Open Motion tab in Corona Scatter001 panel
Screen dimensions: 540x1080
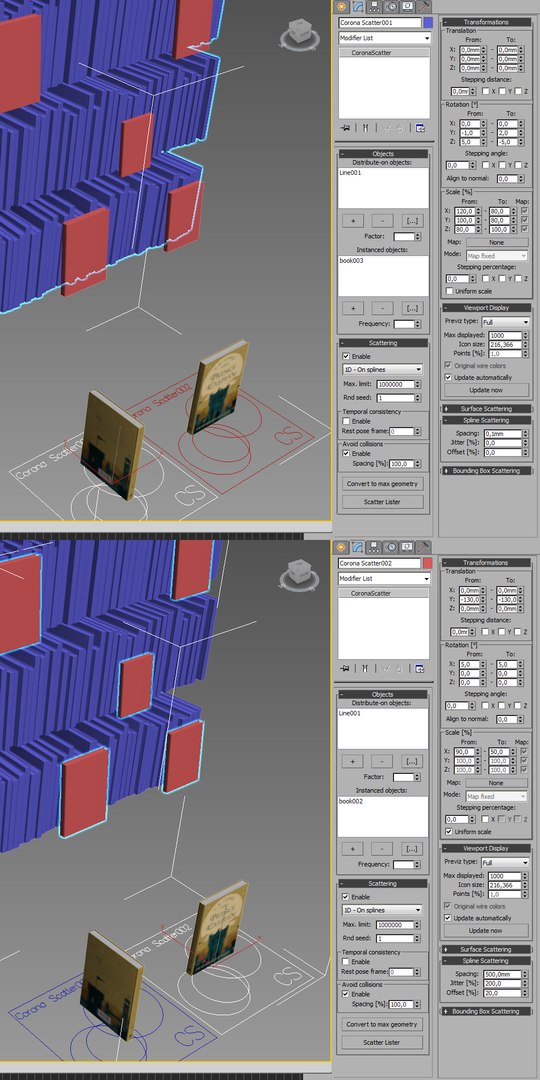point(391,7)
